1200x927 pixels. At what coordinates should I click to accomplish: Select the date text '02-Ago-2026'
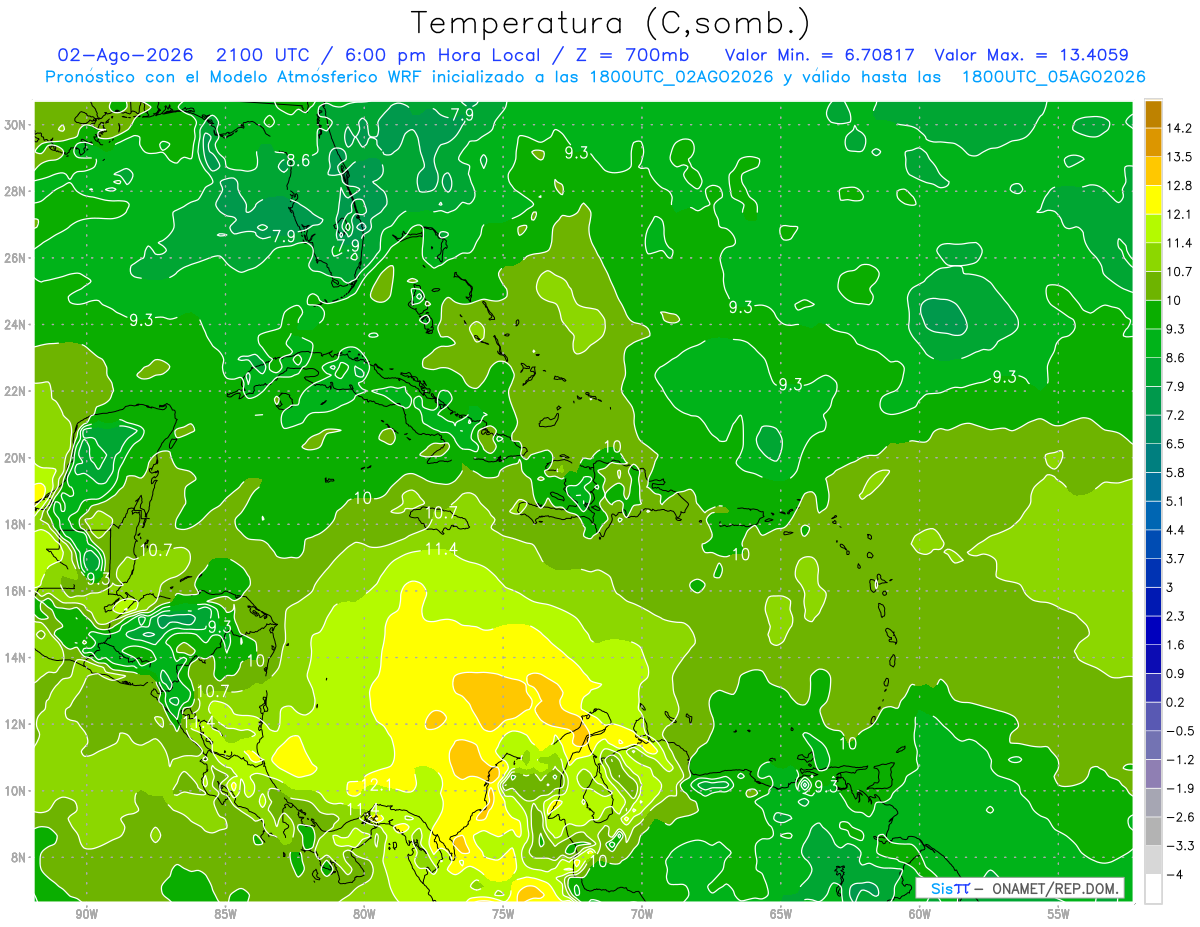click(x=124, y=55)
